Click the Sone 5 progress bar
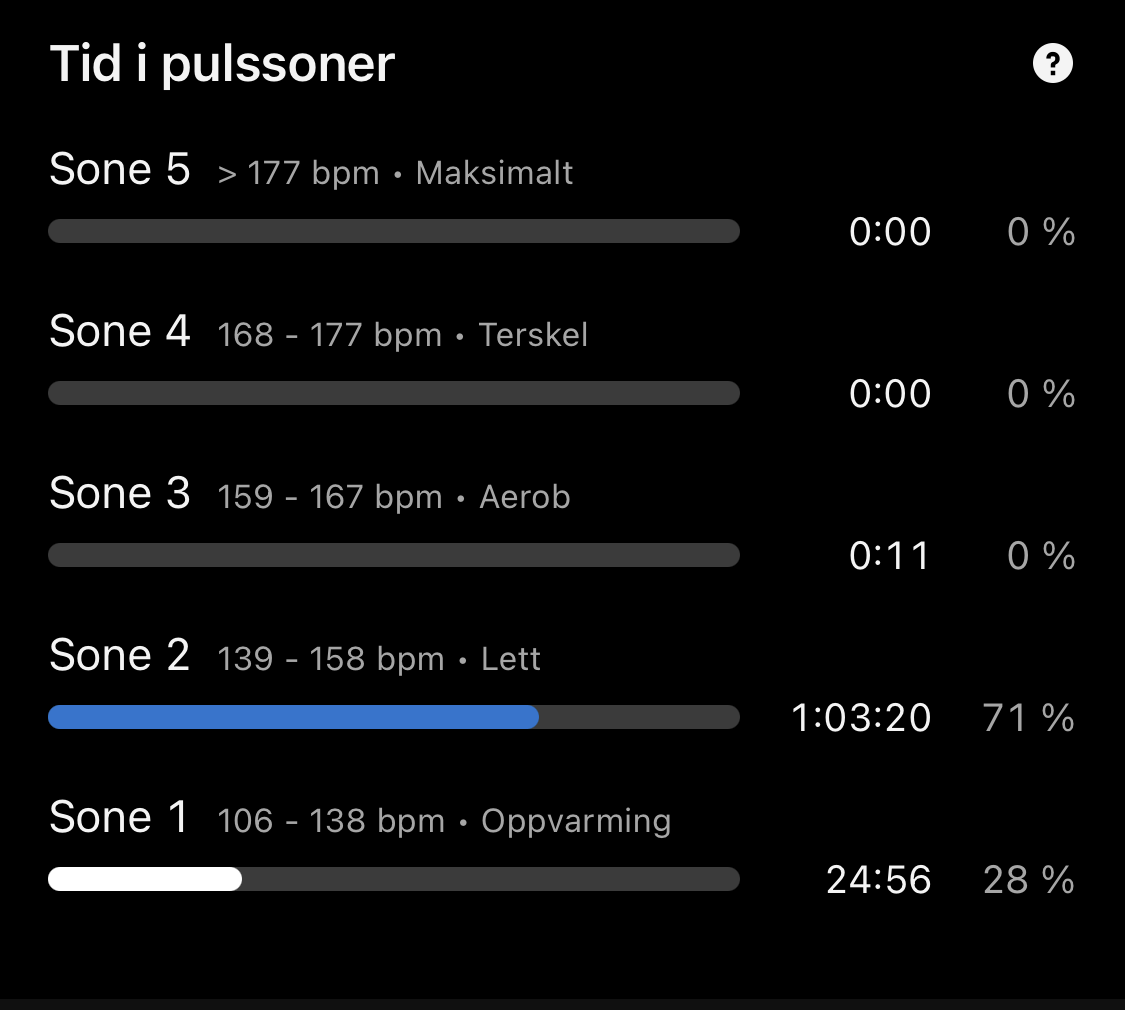 pyautogui.click(x=394, y=232)
